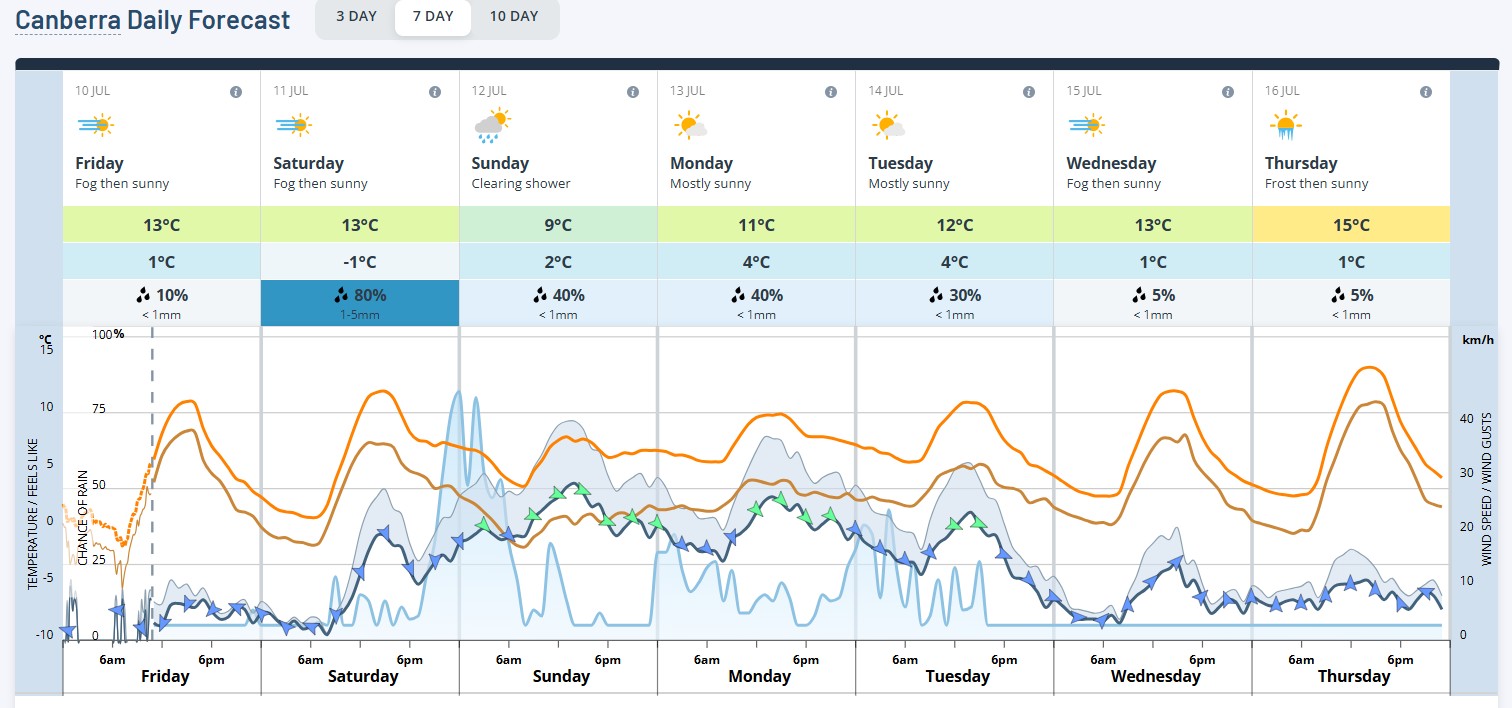The width and height of the screenshot is (1512, 708).
Task: Select the Saturday day heading
Action: point(309,163)
